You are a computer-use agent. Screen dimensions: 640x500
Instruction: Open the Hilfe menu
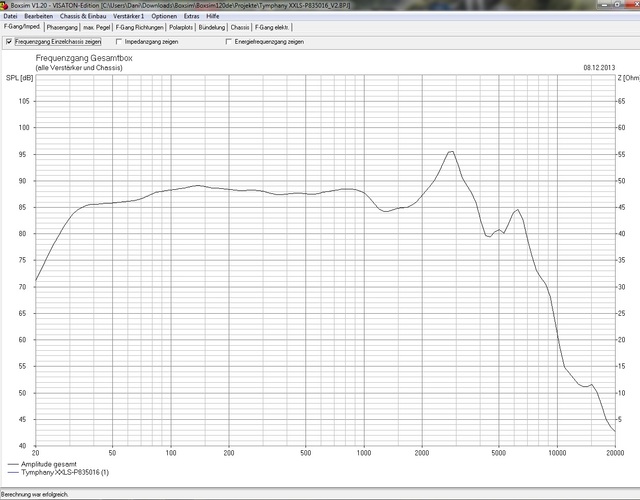(213, 17)
